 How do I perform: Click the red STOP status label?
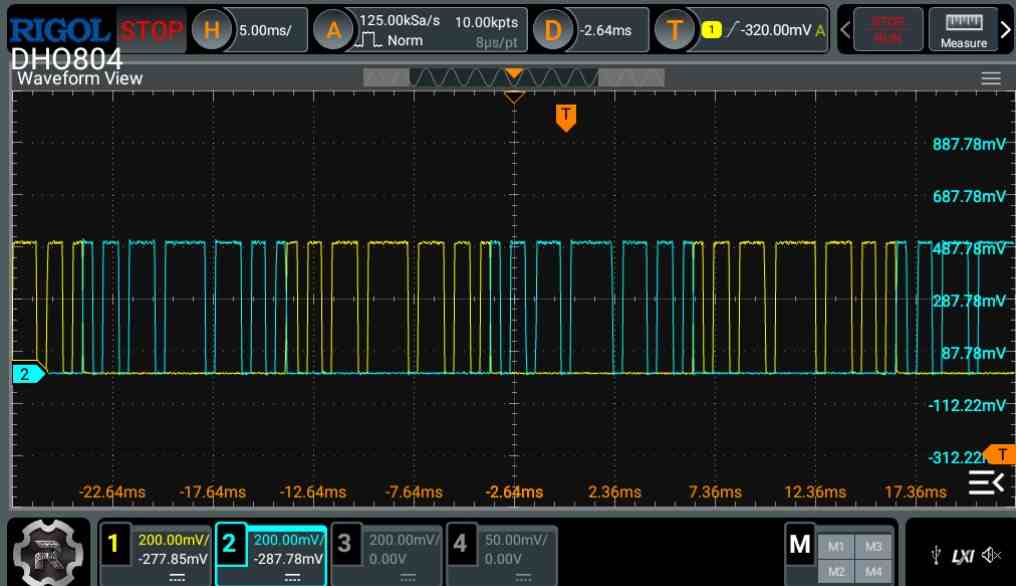tap(152, 30)
